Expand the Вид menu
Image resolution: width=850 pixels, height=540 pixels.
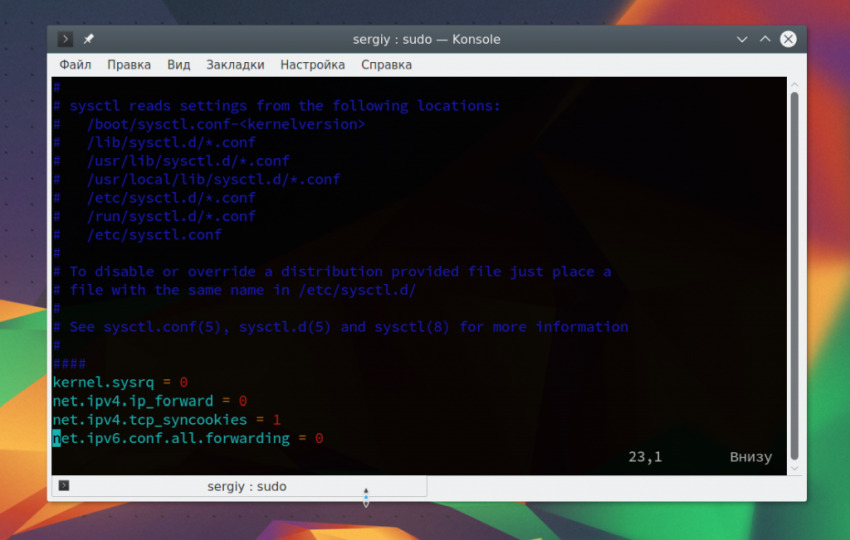tap(179, 65)
